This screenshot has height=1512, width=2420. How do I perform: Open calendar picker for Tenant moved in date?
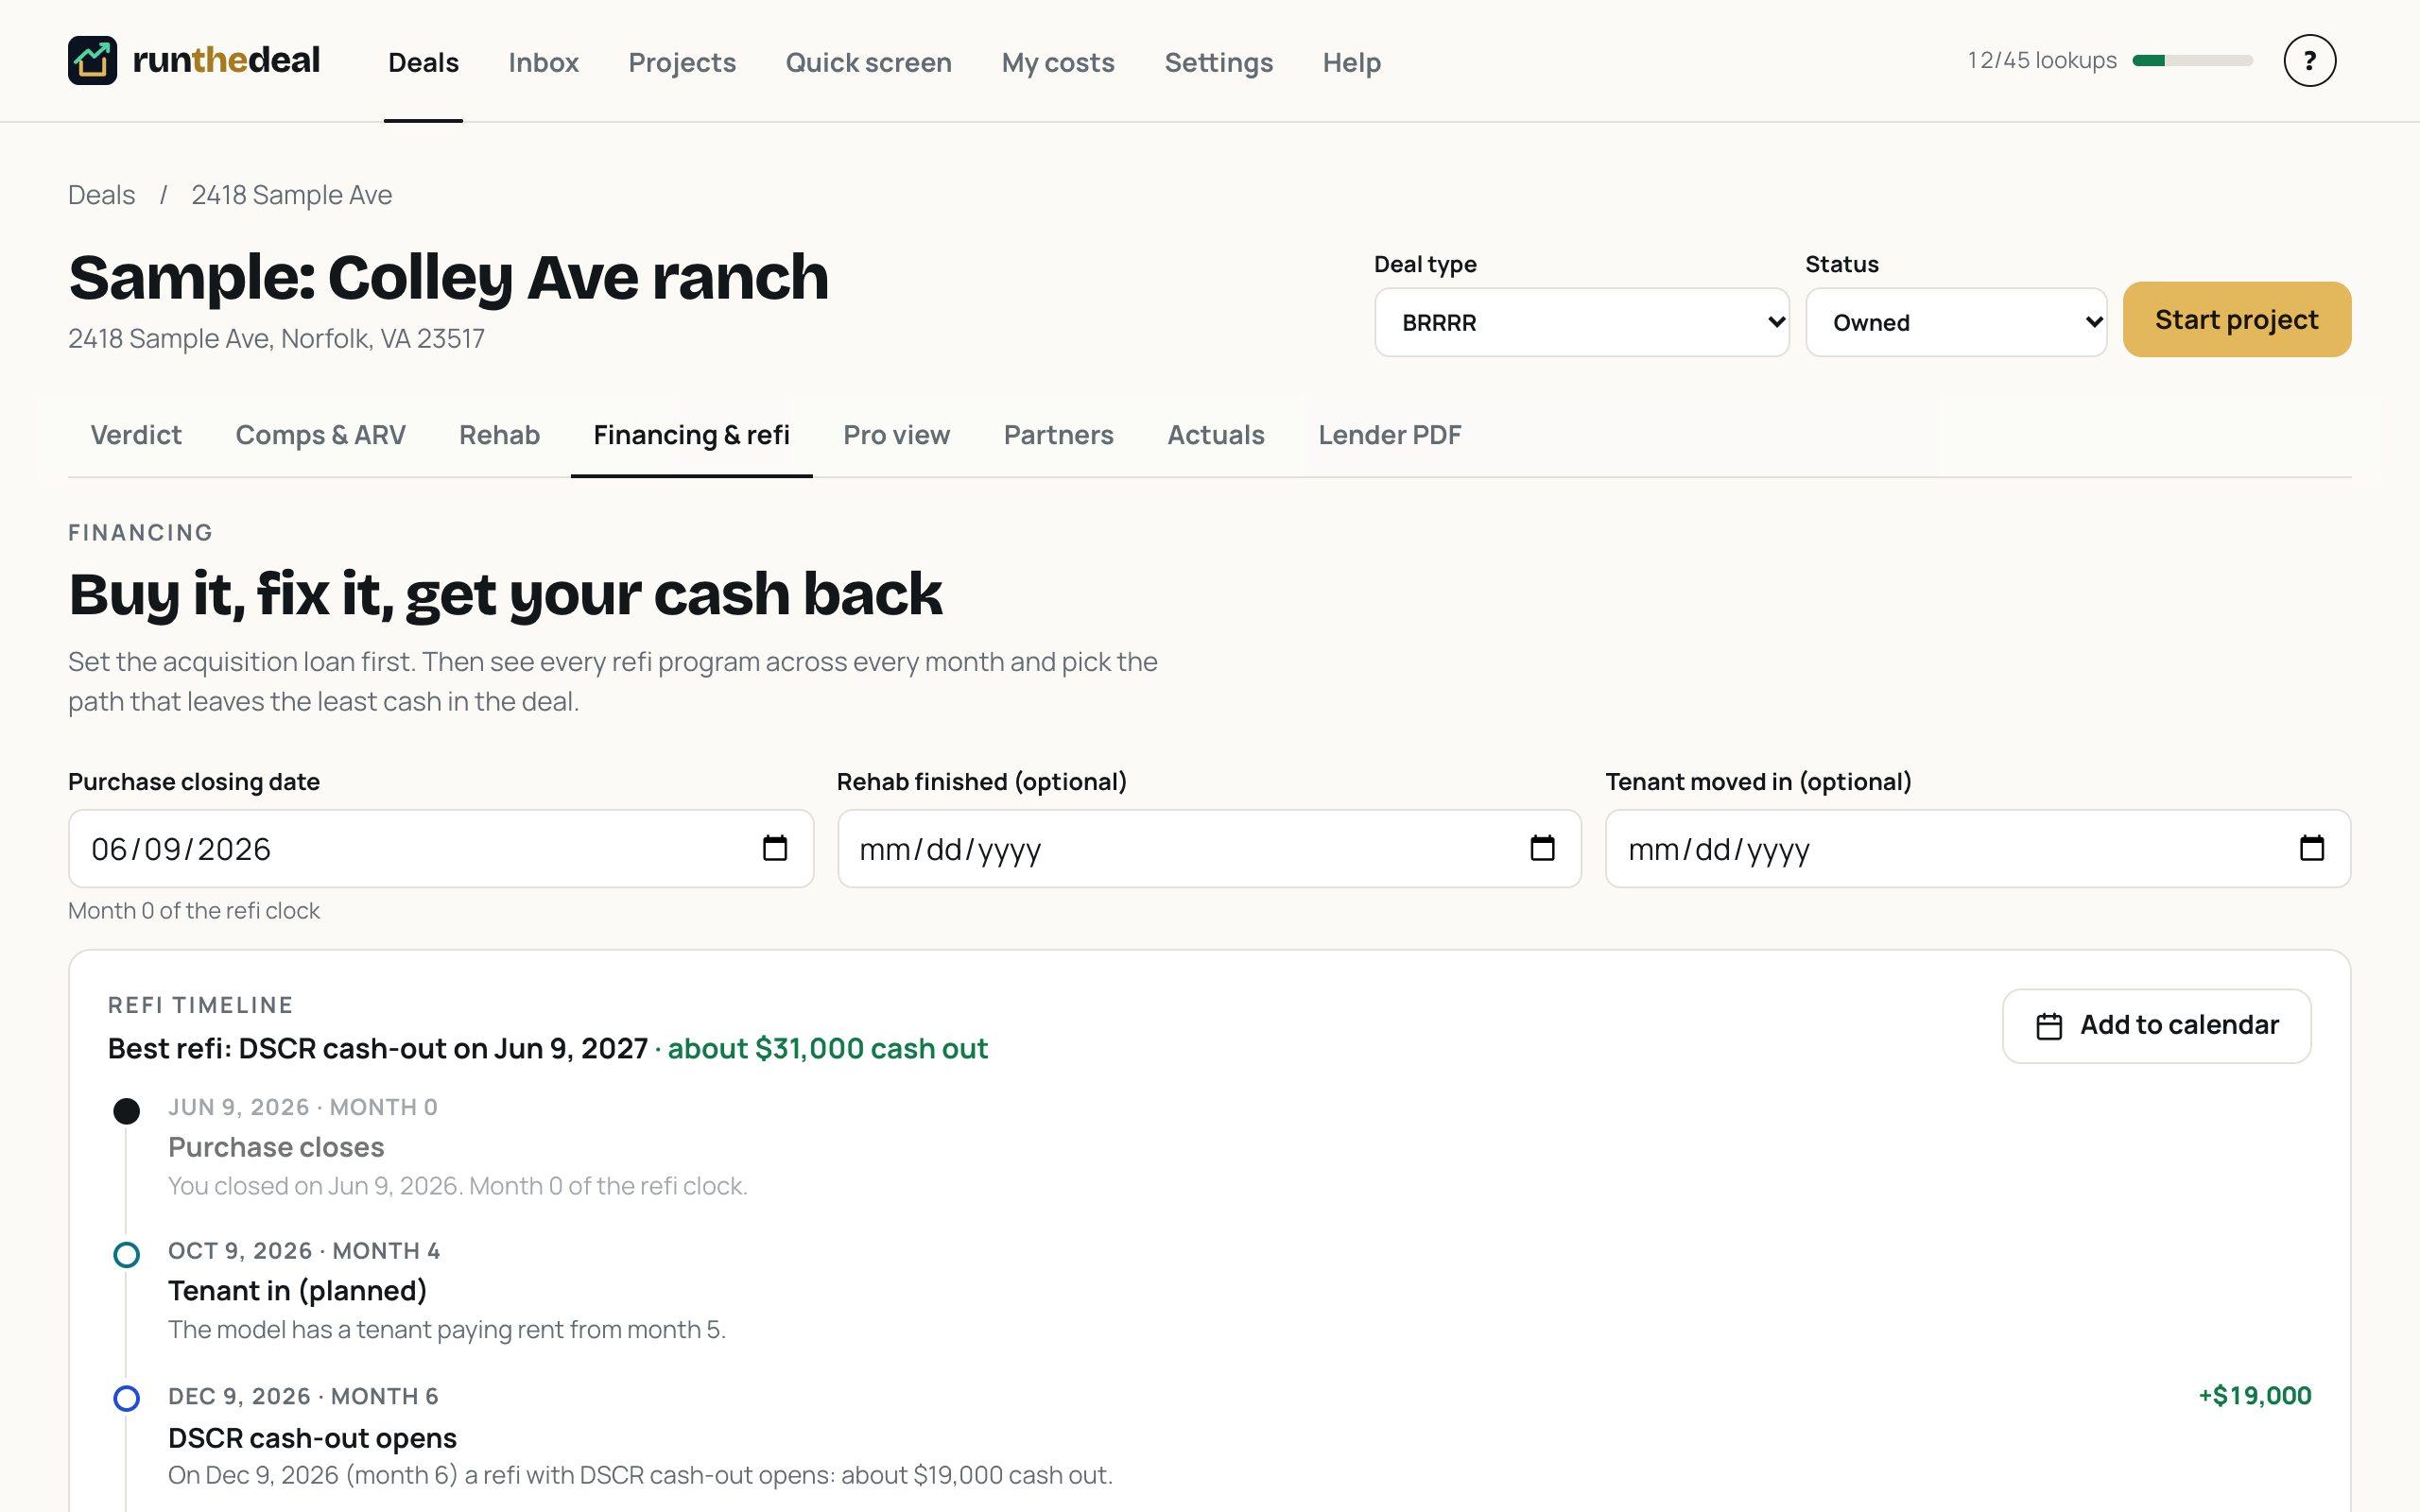[2311, 848]
